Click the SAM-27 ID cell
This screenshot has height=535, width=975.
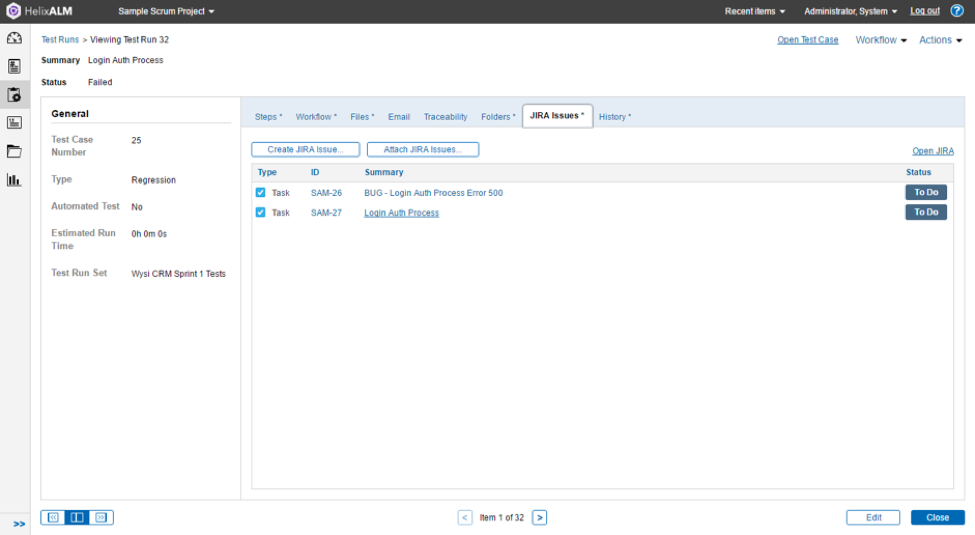326,213
